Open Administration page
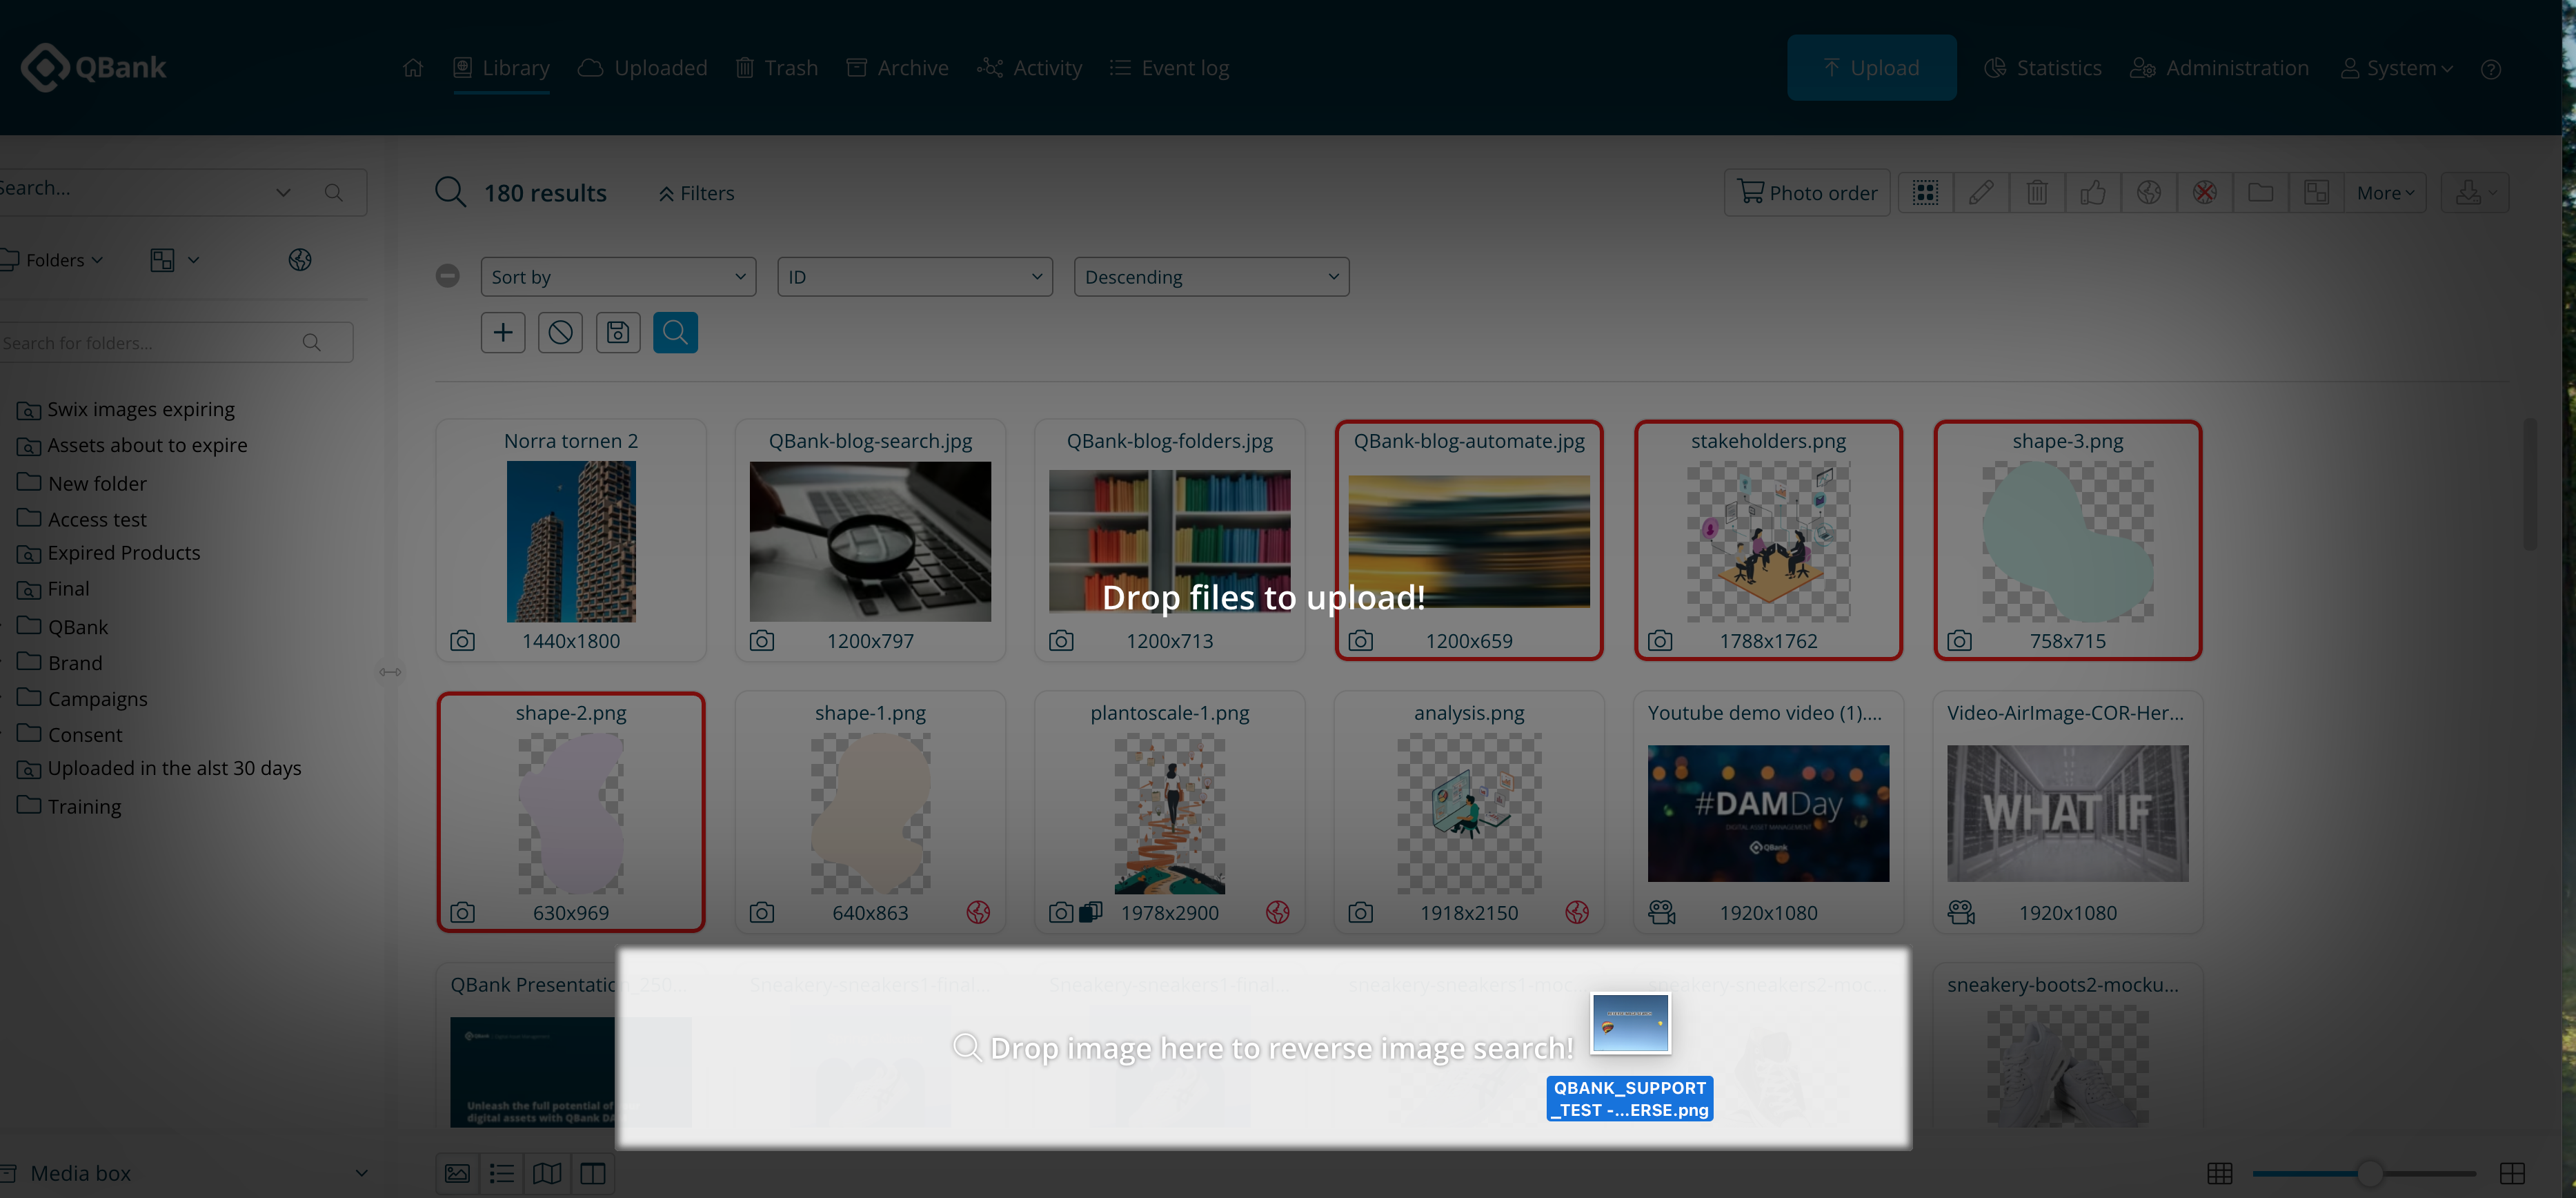2576x1198 pixels. pyautogui.click(x=2220, y=68)
